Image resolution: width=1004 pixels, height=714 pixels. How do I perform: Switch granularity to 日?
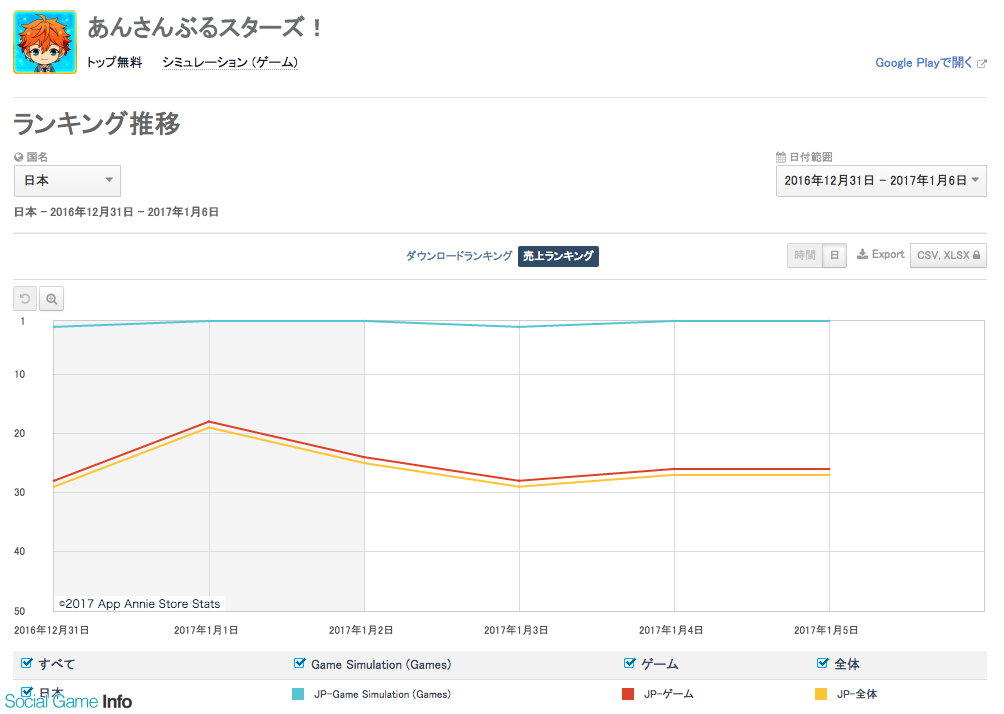(834, 256)
